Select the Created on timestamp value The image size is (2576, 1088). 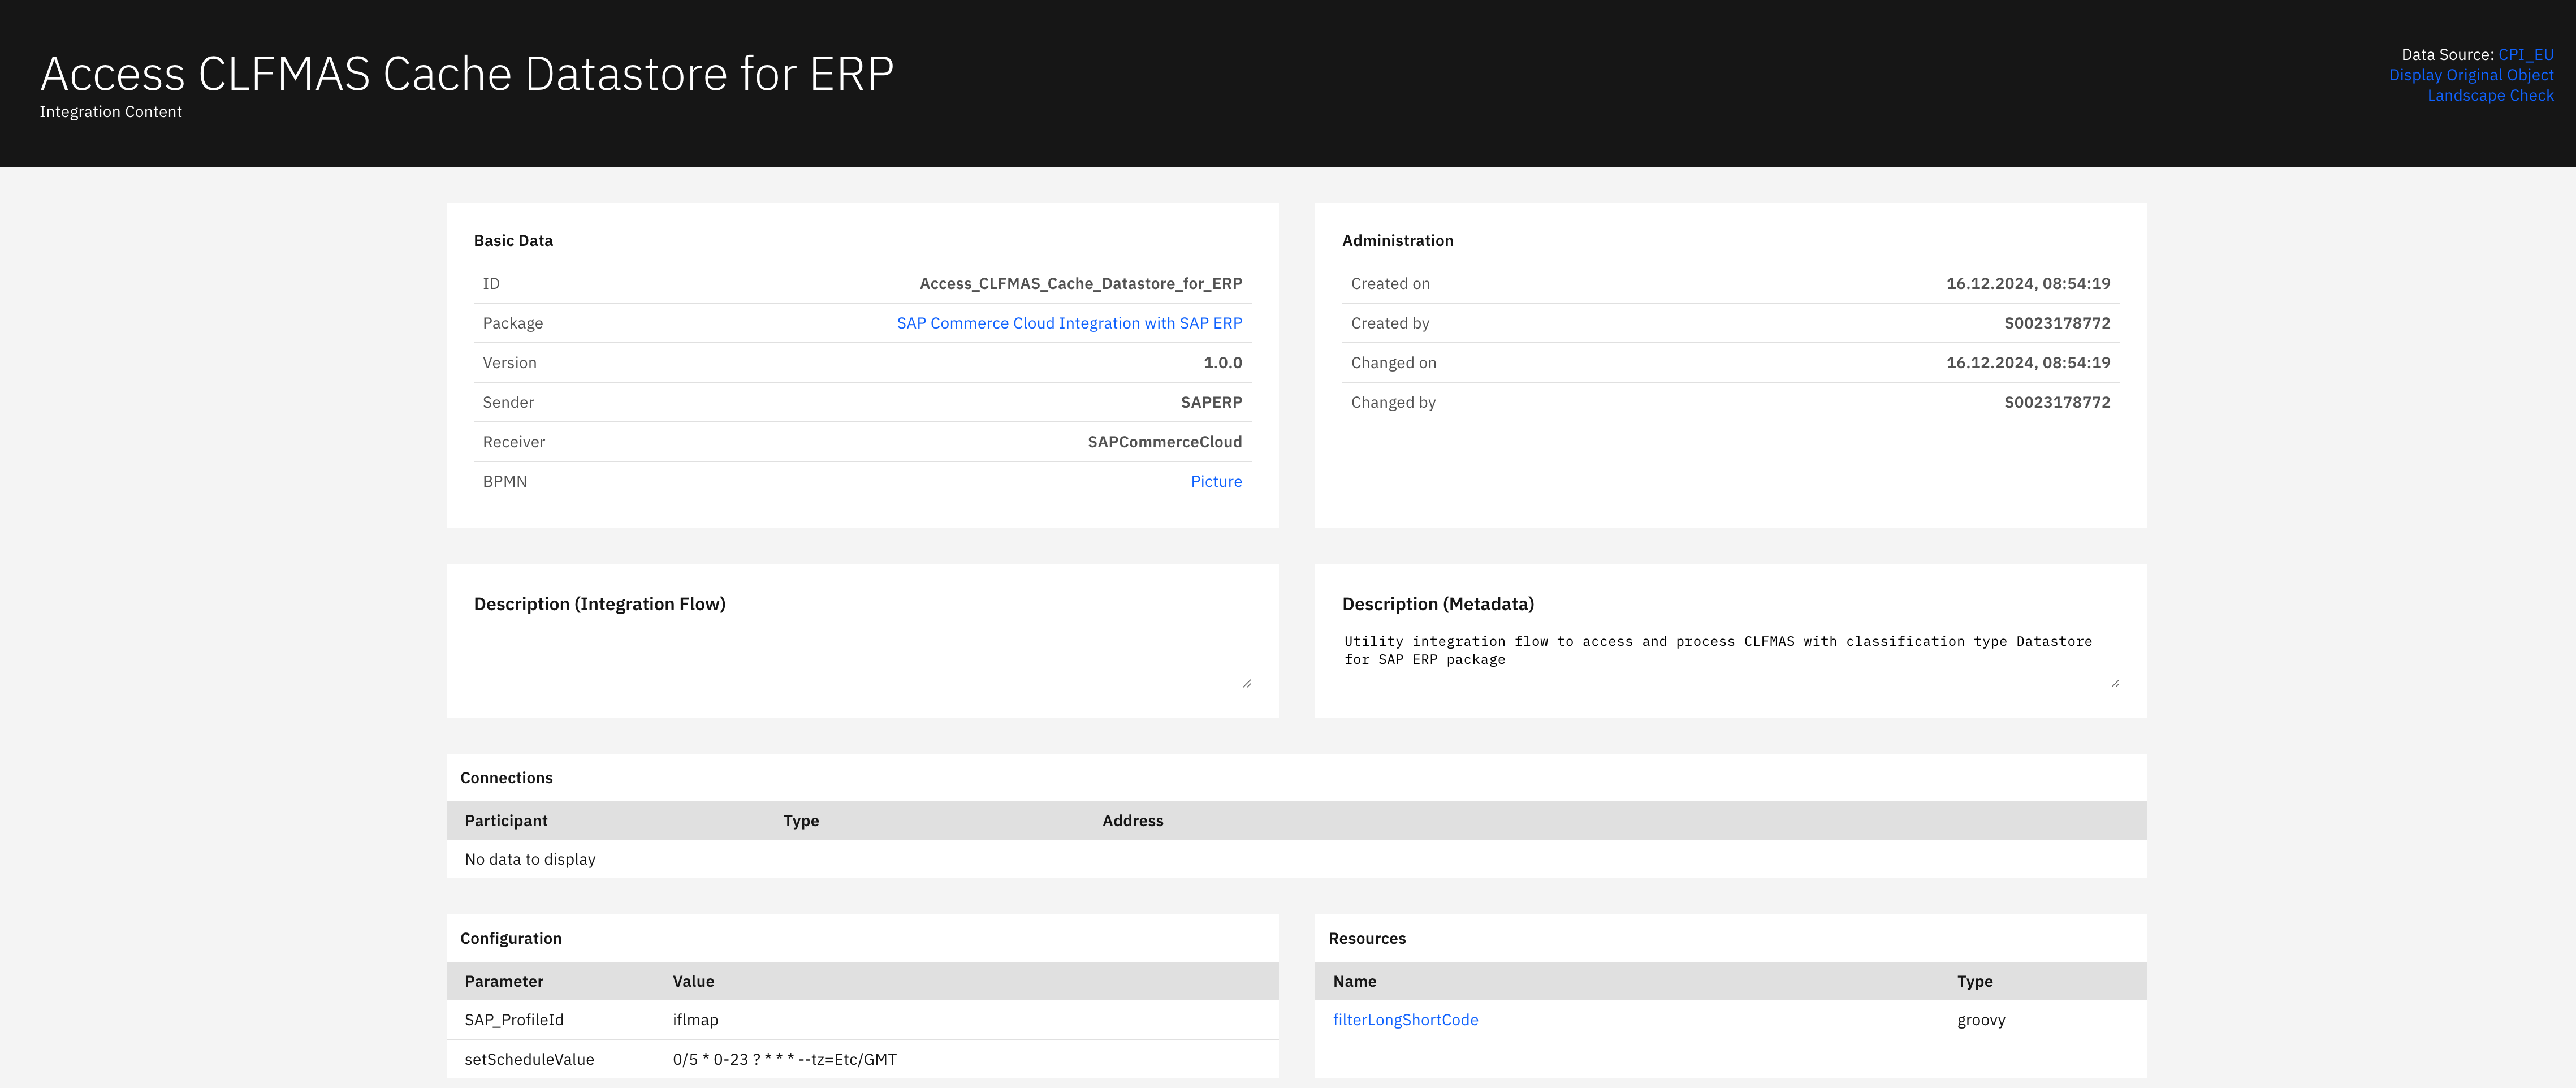[x=2028, y=284]
